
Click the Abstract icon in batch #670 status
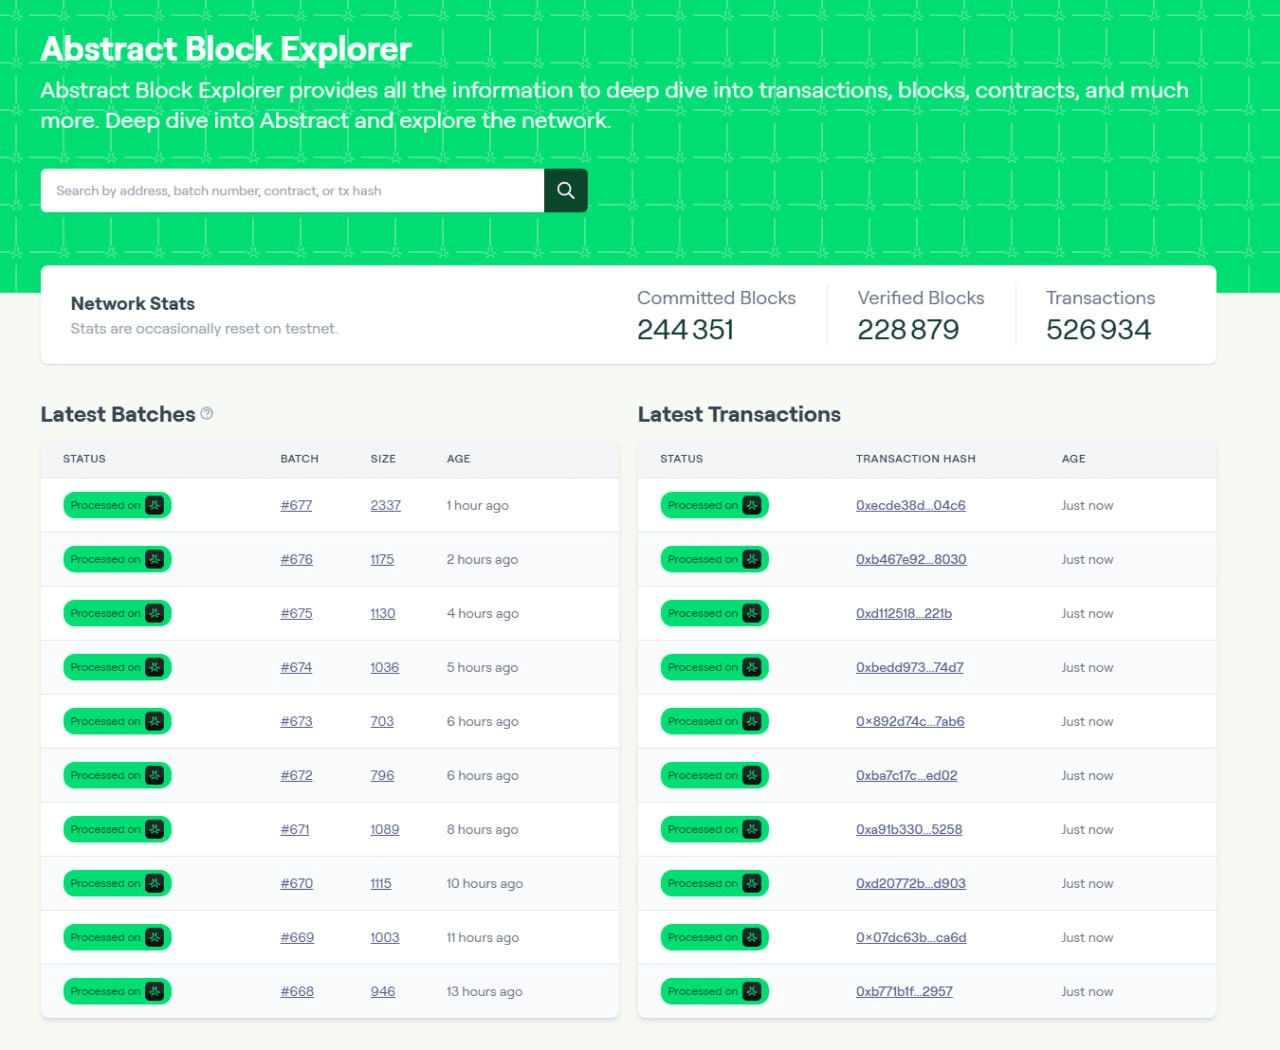click(155, 883)
